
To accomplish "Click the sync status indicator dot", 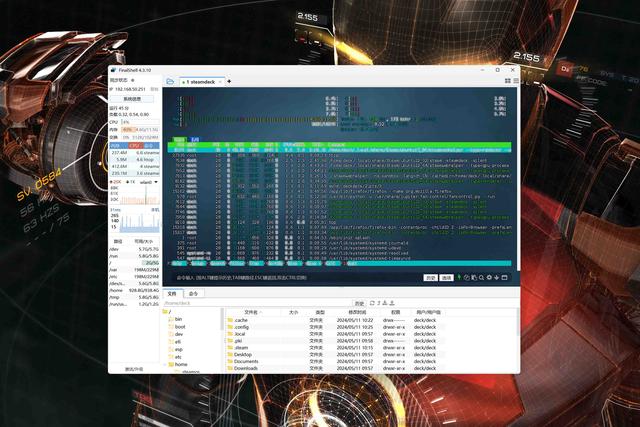I will coord(133,80).
